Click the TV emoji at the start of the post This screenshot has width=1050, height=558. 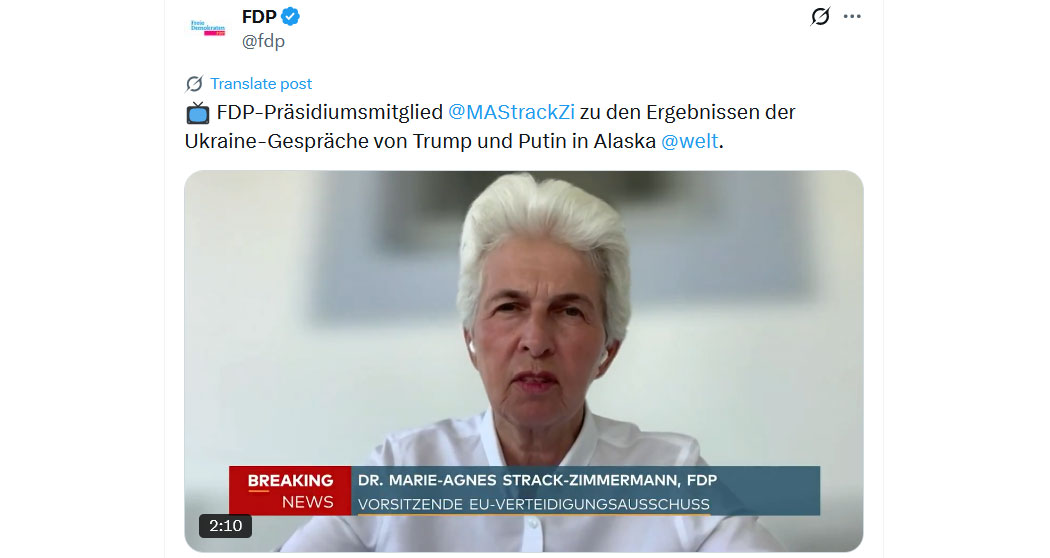coord(198,113)
